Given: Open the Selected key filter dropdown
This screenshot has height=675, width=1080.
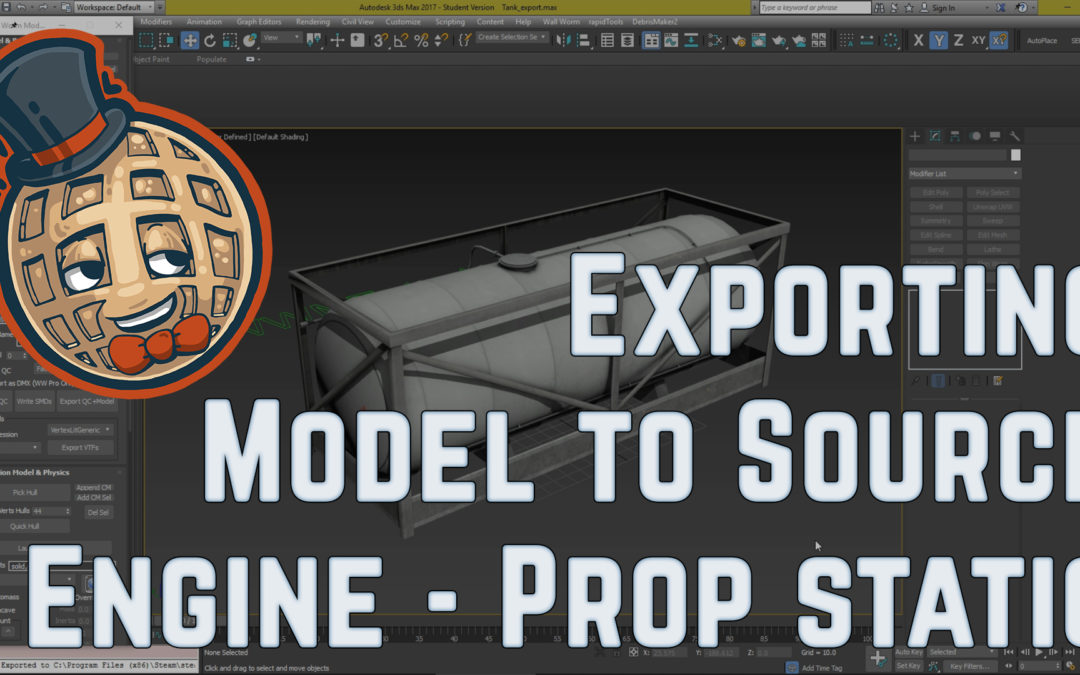Looking at the screenshot, I should coord(962,652).
